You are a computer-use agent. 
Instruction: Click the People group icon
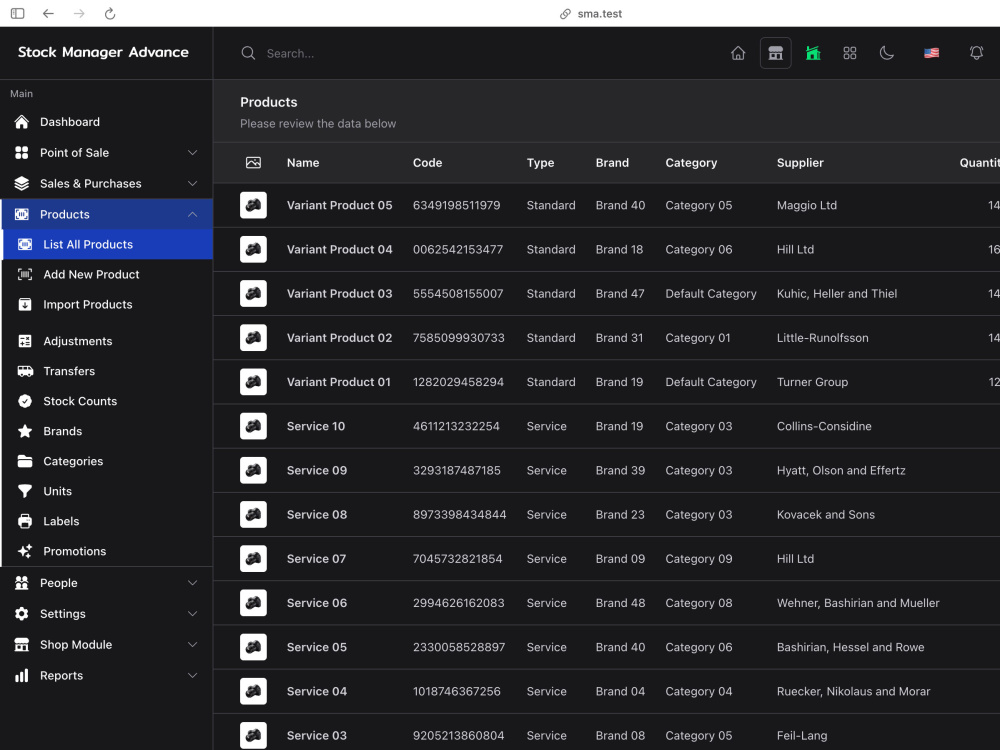[22, 583]
